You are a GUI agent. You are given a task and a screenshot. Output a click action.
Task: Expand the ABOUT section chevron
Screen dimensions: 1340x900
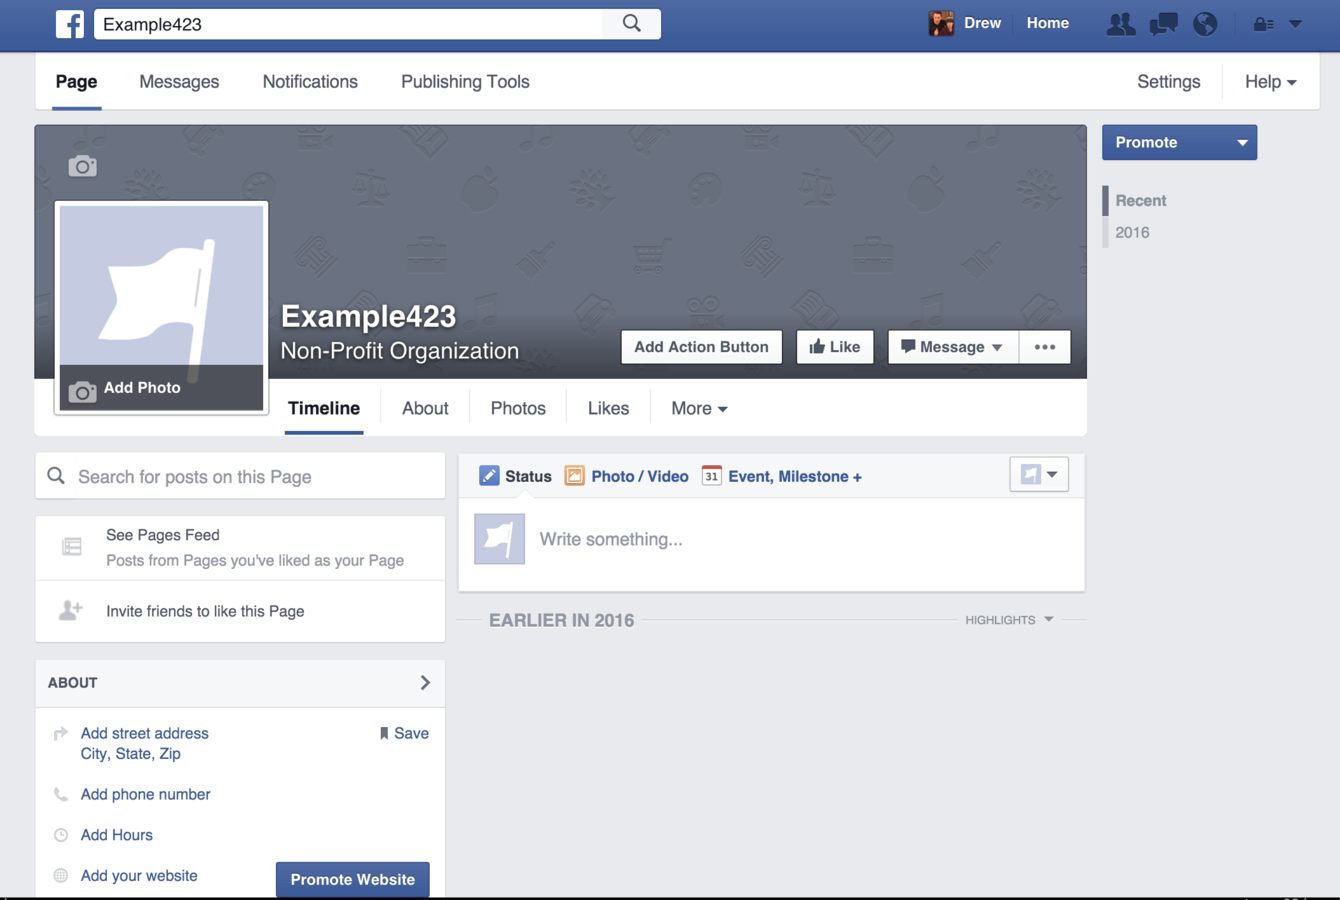425,683
